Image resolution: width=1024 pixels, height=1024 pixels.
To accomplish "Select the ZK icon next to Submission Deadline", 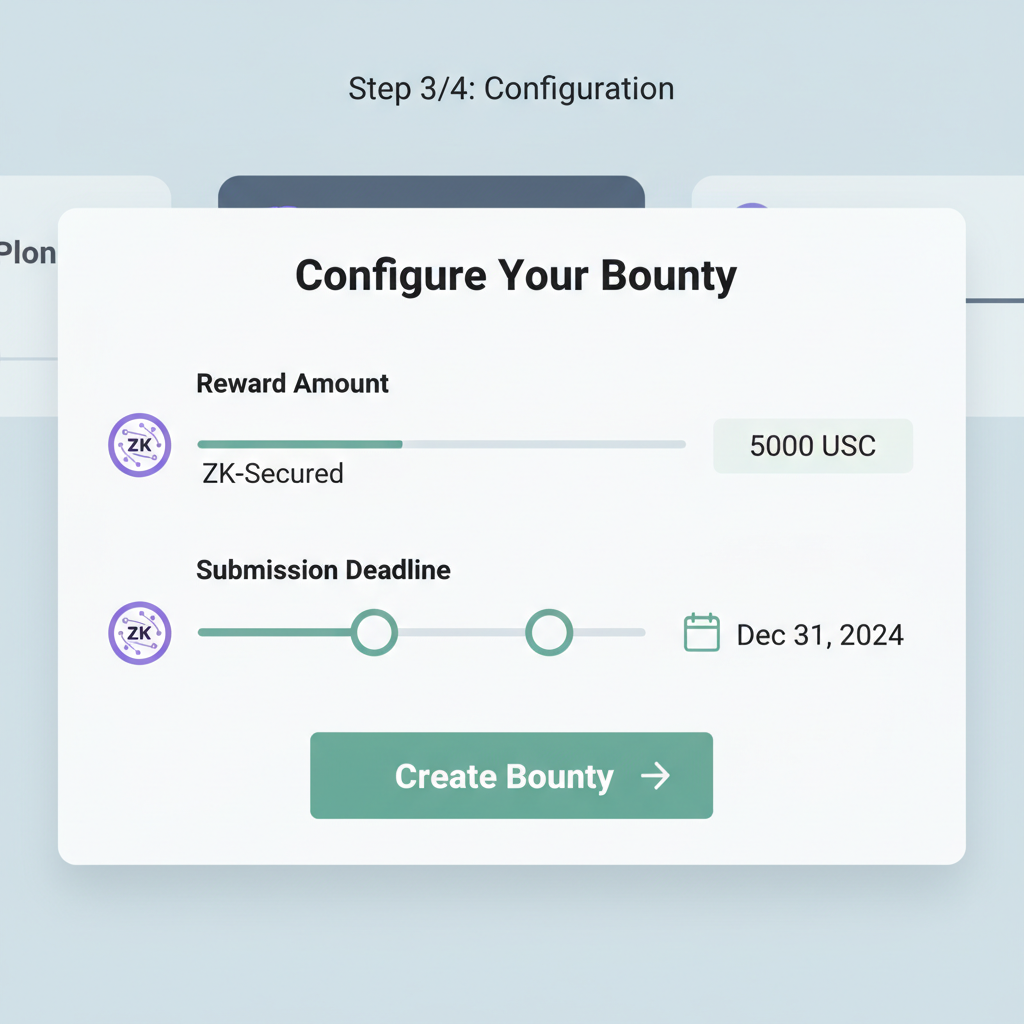I will point(139,633).
